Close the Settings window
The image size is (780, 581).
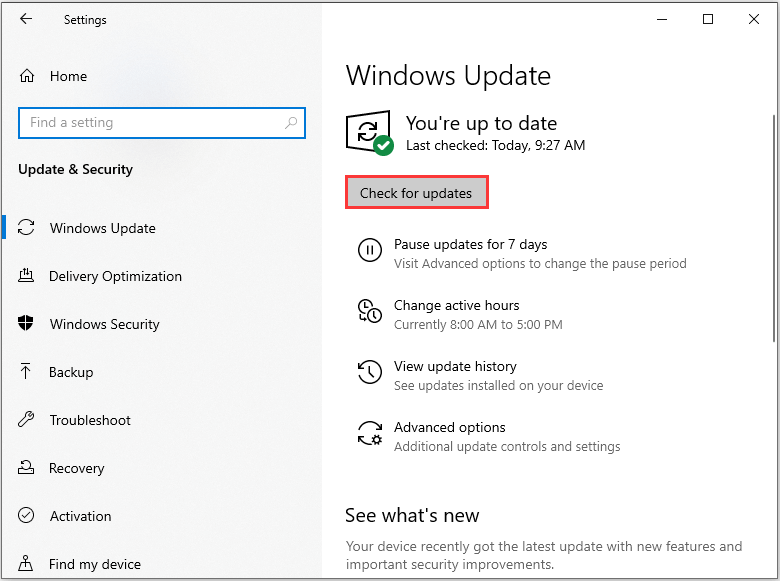click(x=754, y=19)
